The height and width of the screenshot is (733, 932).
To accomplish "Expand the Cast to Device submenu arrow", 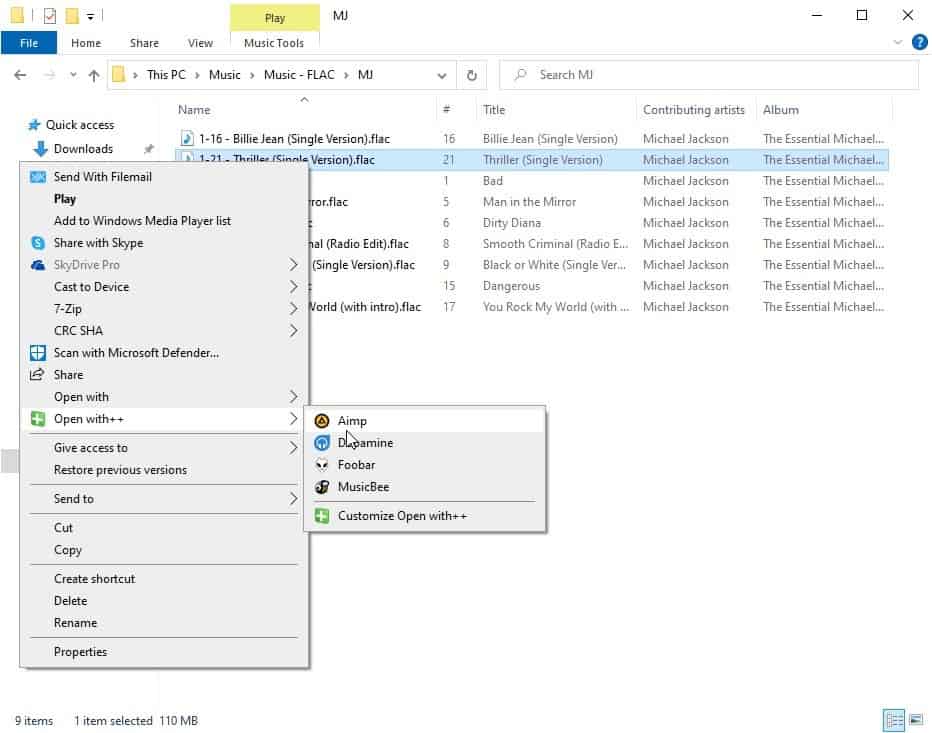I will click(x=293, y=287).
